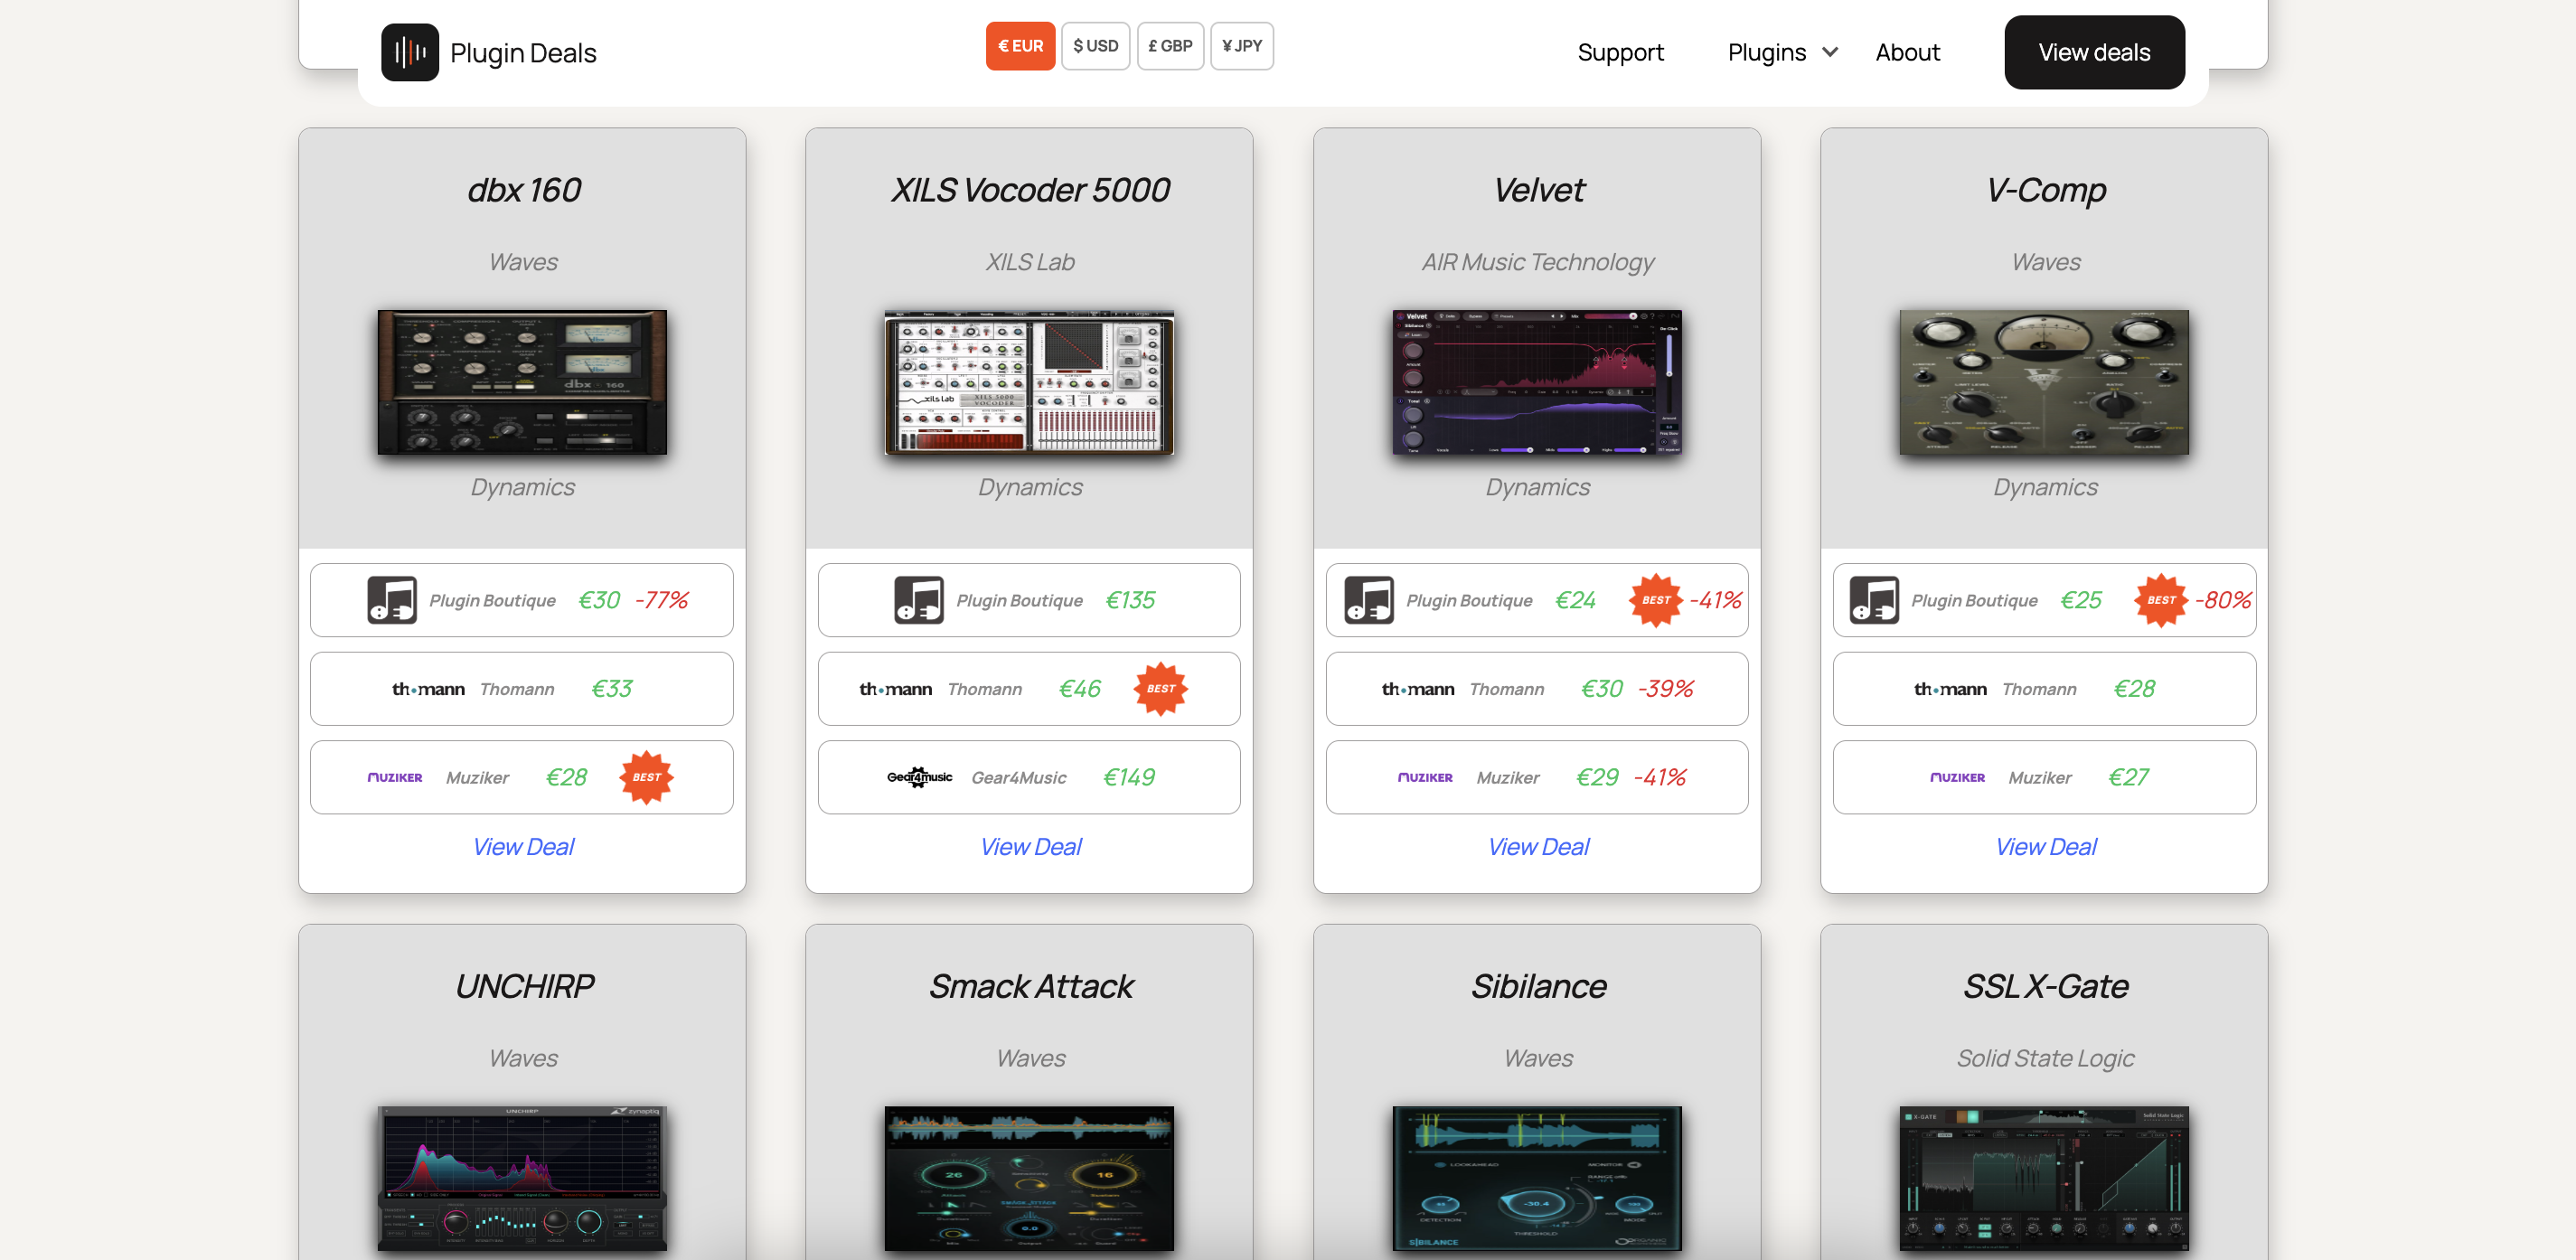
Task: Click the Thomann logo in the XILS Vocoder 5000 card
Action: (896, 688)
